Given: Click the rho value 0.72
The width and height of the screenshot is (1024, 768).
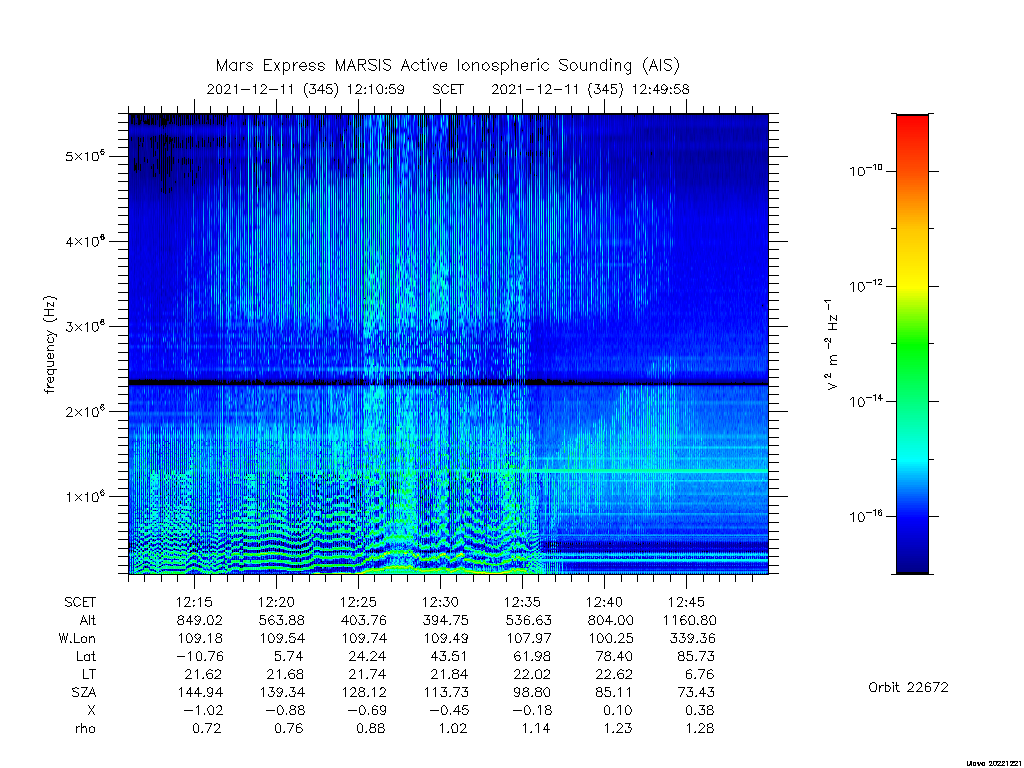Looking at the screenshot, I should [208, 728].
